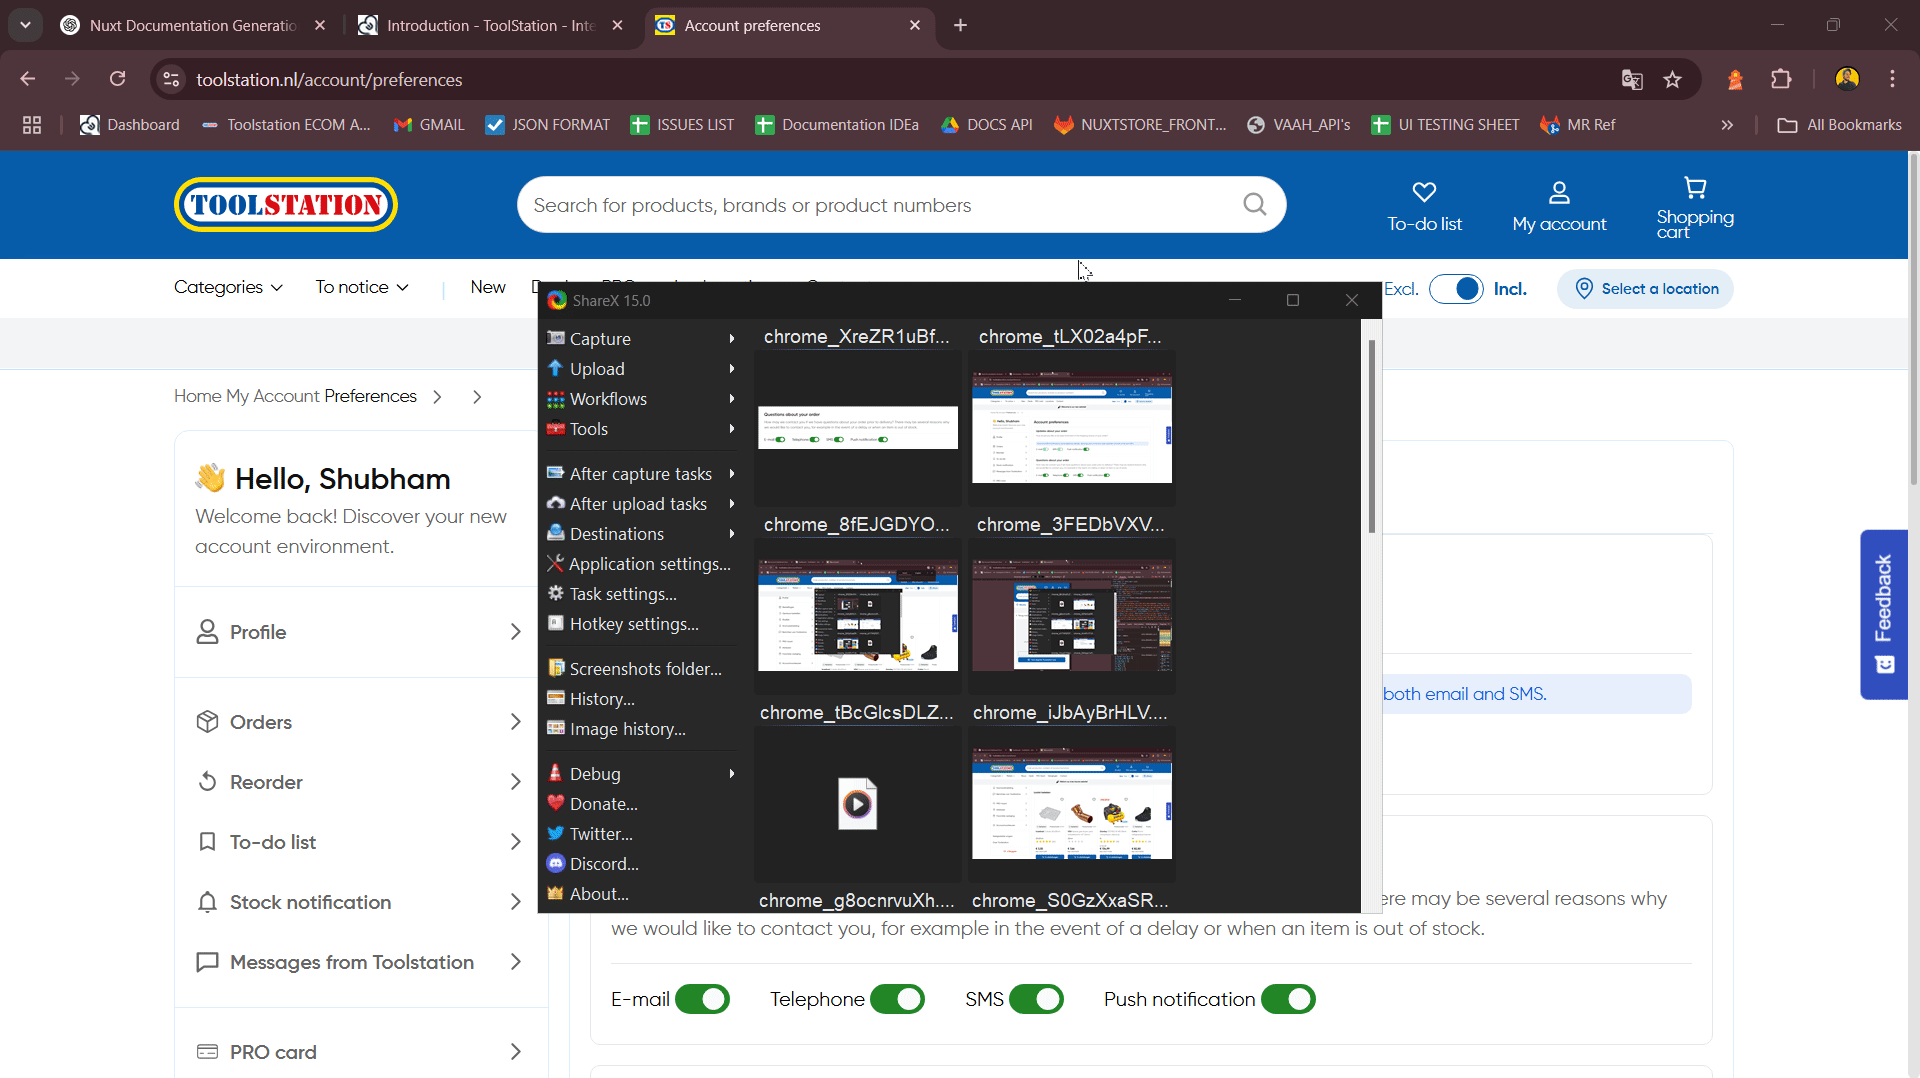Image resolution: width=1920 pixels, height=1078 pixels.
Task: Click the Select a location button
Action: (1645, 289)
